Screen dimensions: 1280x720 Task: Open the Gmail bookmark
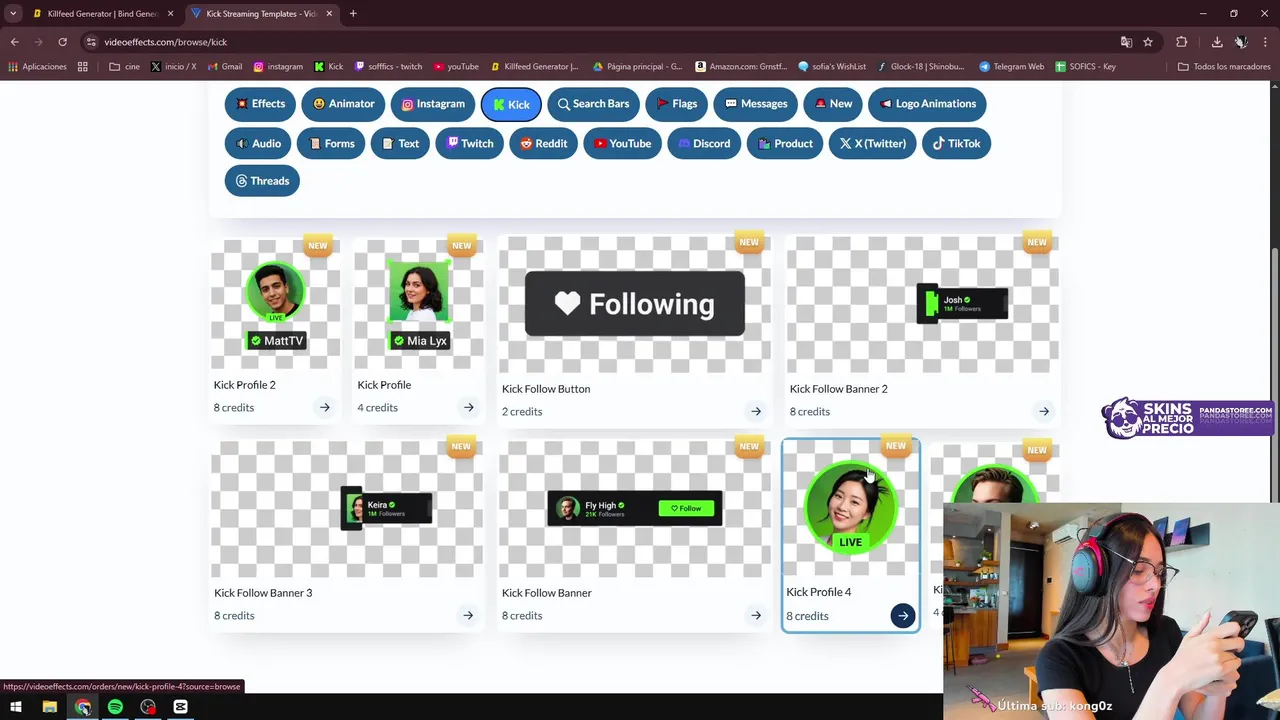[225, 67]
